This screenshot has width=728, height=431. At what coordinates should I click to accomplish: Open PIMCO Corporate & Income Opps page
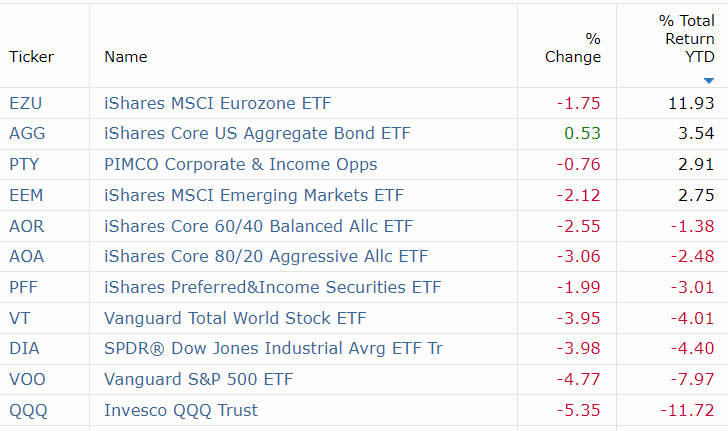(x=240, y=164)
